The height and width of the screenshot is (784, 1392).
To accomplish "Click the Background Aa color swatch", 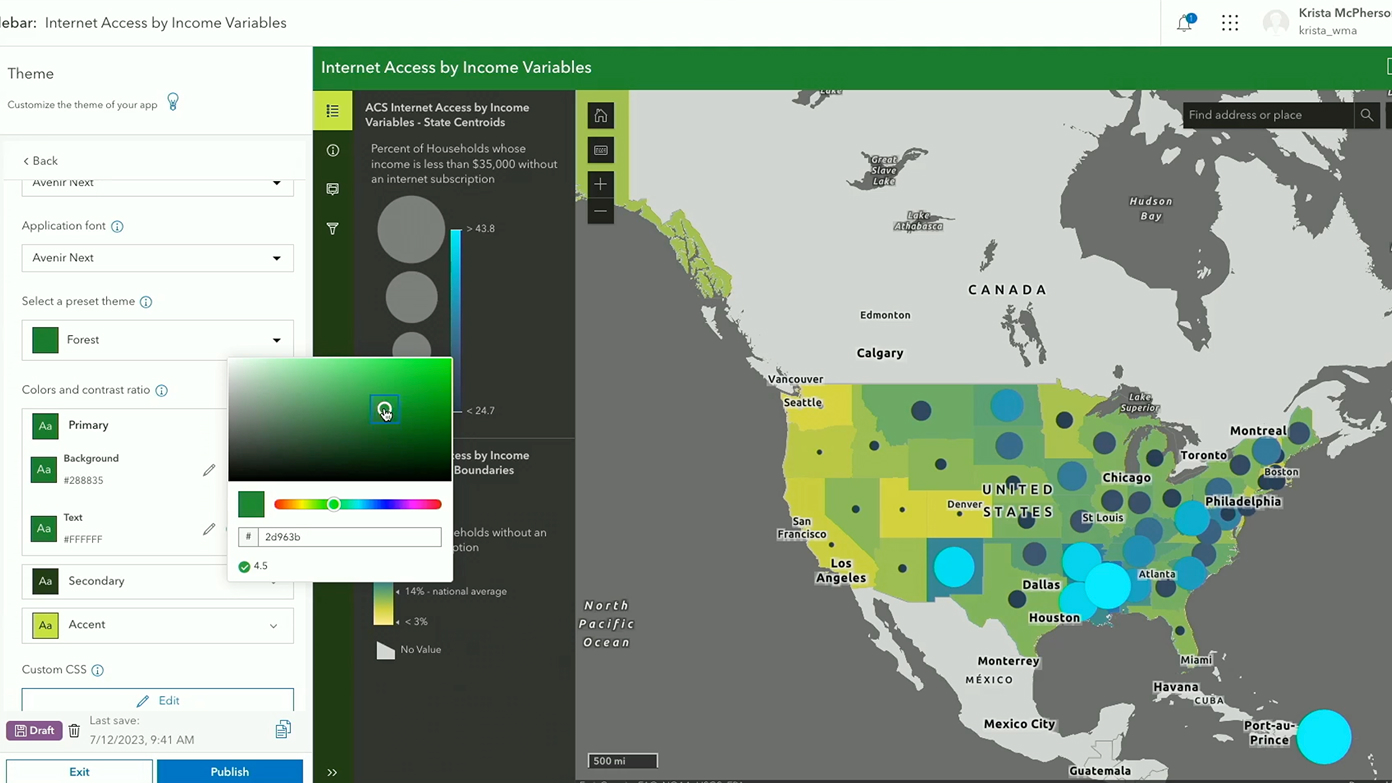I will click(x=44, y=469).
